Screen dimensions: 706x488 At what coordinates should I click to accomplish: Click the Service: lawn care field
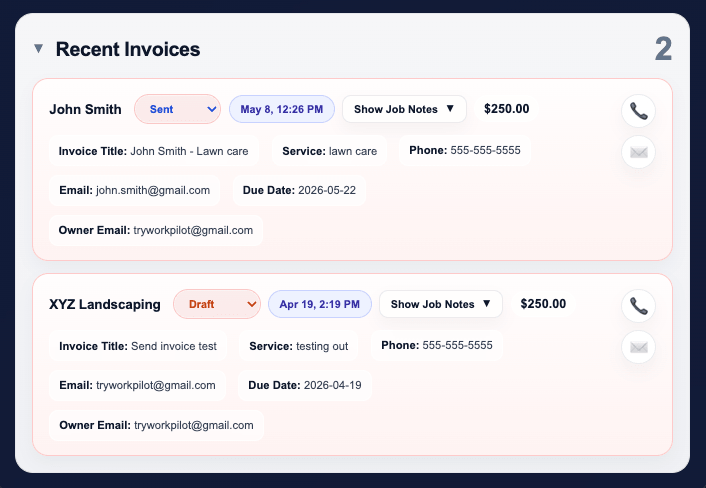(x=330, y=151)
